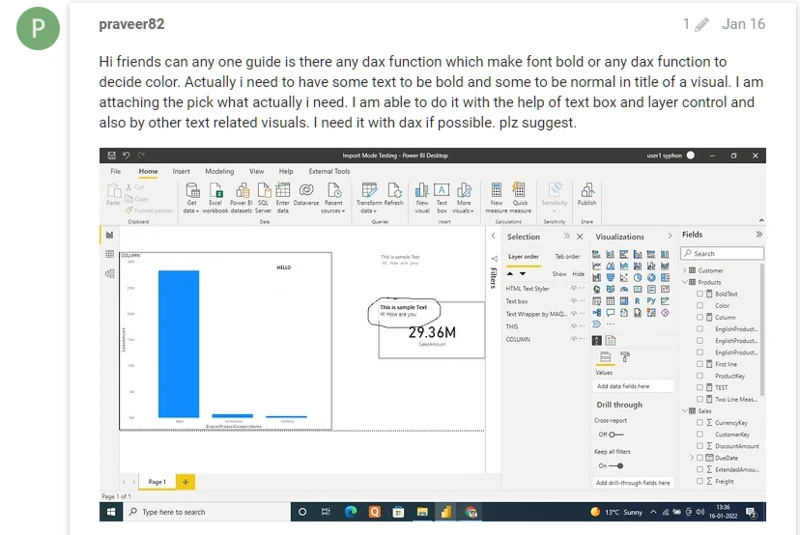Switch to Data view in left sidebar
The height and width of the screenshot is (535, 800).
(109, 254)
